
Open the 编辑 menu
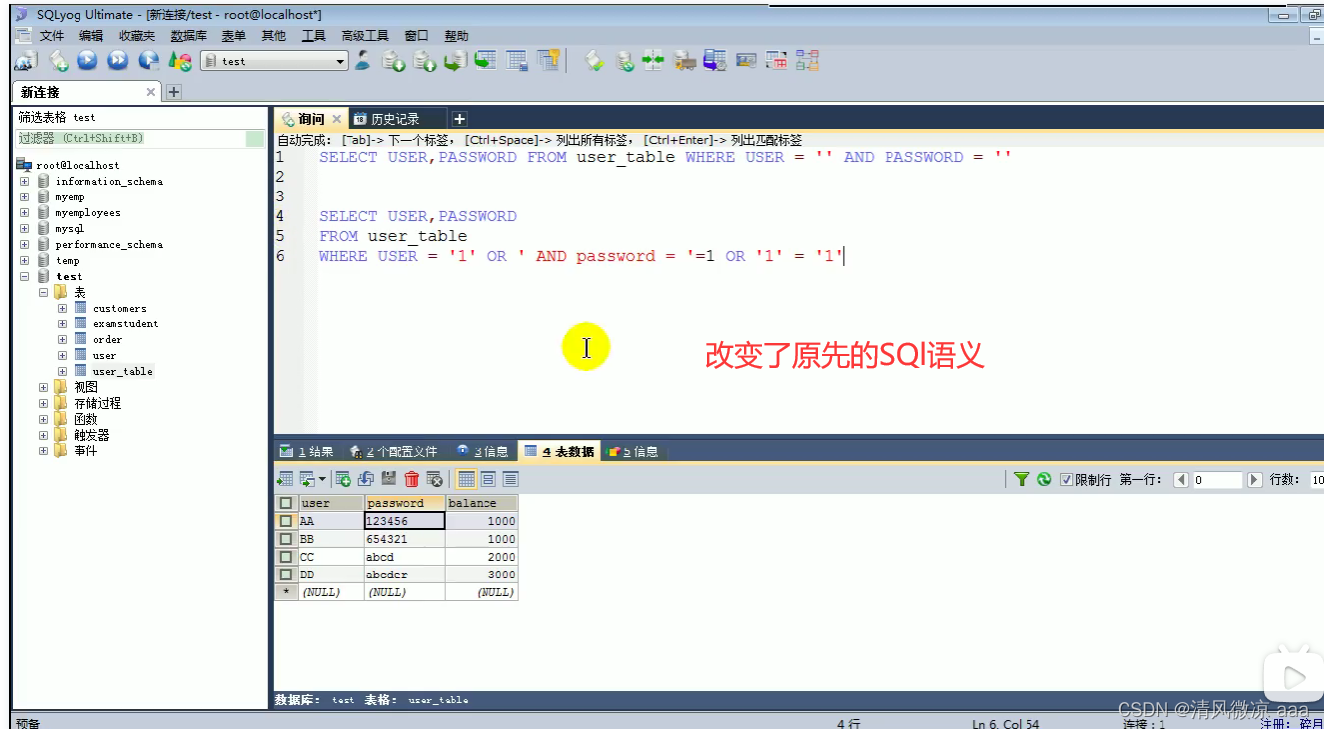click(x=91, y=36)
